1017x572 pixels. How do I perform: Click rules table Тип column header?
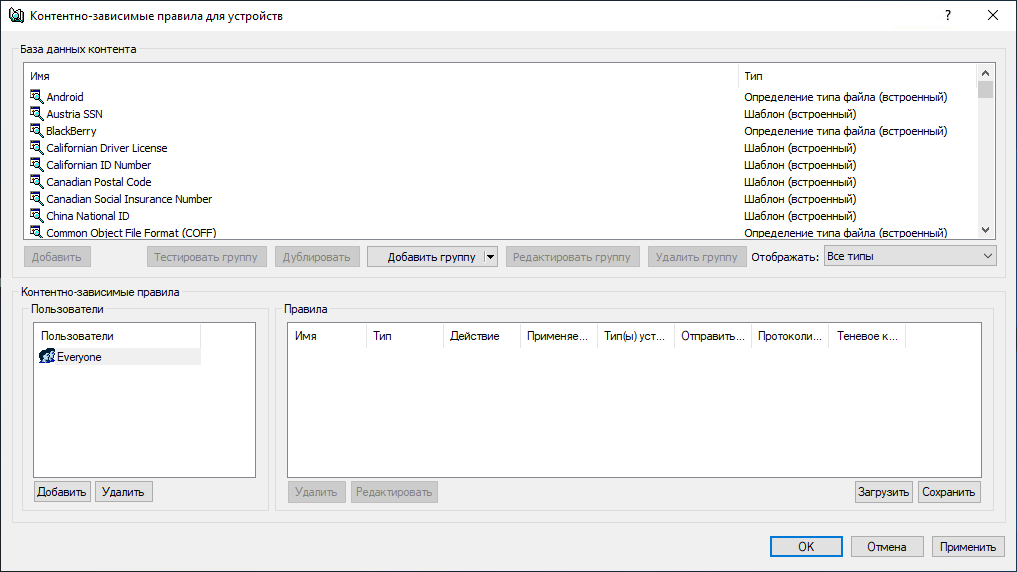click(405, 336)
